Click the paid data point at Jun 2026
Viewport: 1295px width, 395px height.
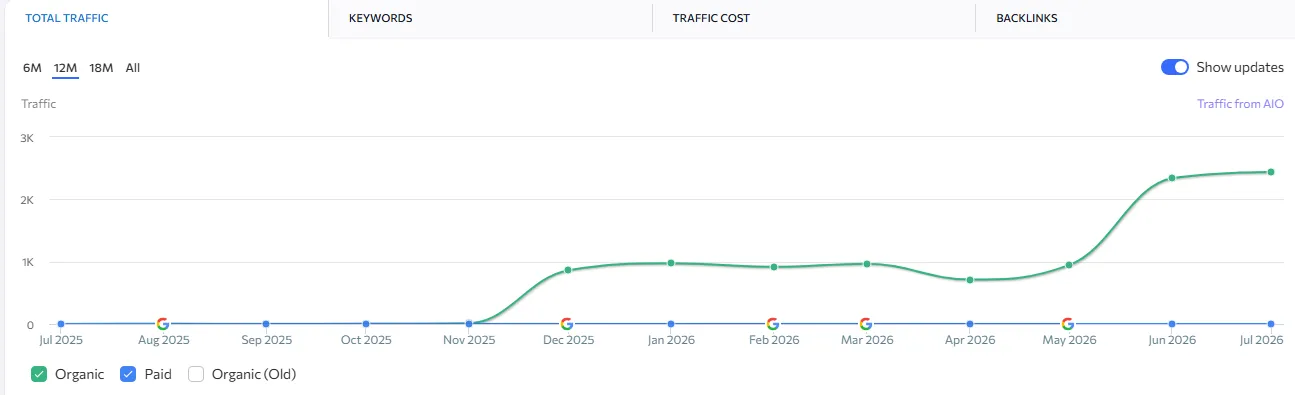1172,324
